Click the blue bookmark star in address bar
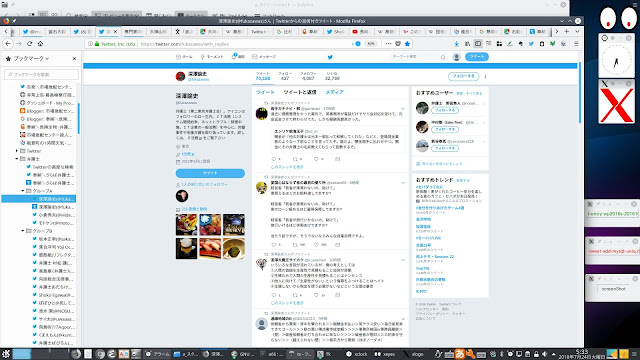640x360 pixels. [x=407, y=44]
